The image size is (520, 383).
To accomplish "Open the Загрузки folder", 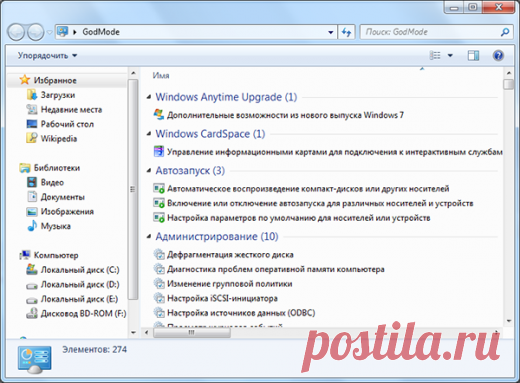I will coord(58,95).
